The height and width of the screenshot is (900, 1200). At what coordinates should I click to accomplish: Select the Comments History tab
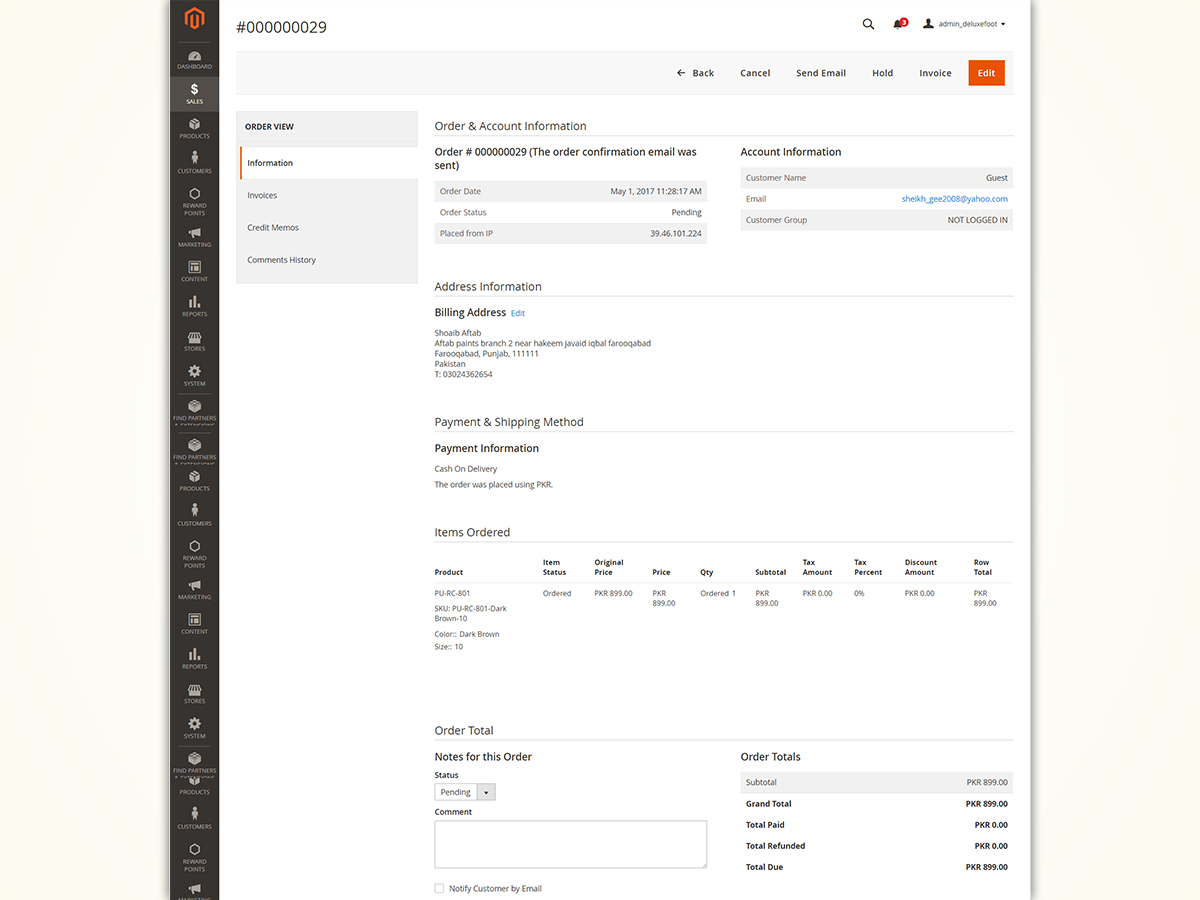[281, 260]
